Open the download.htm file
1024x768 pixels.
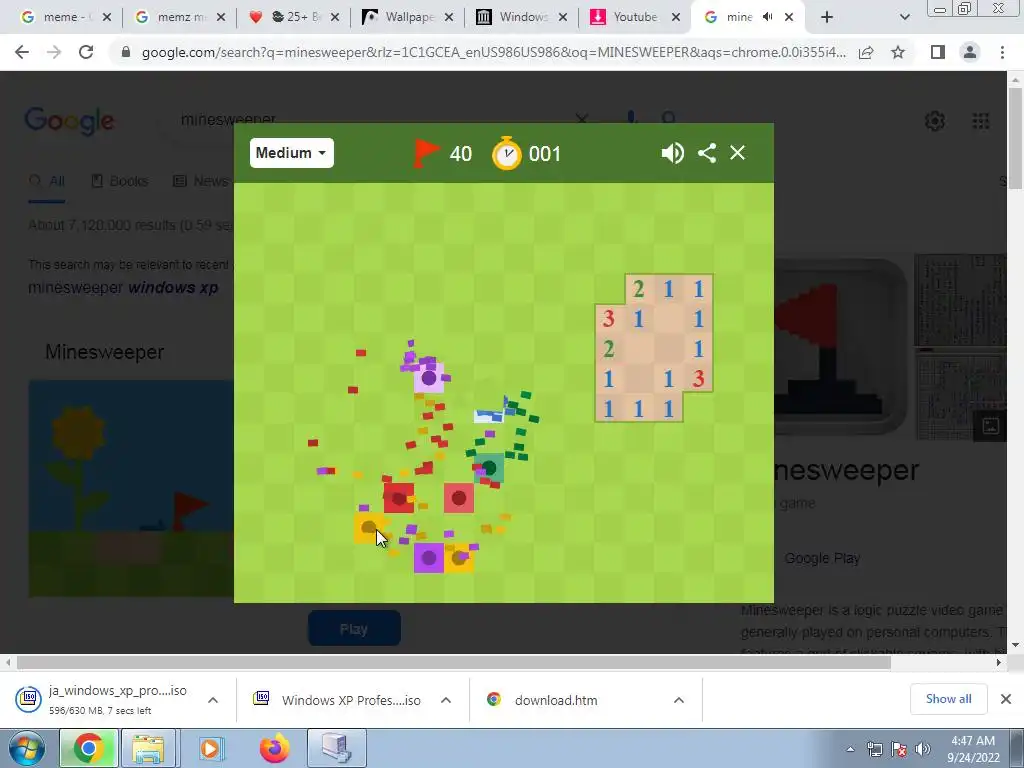[555, 700]
